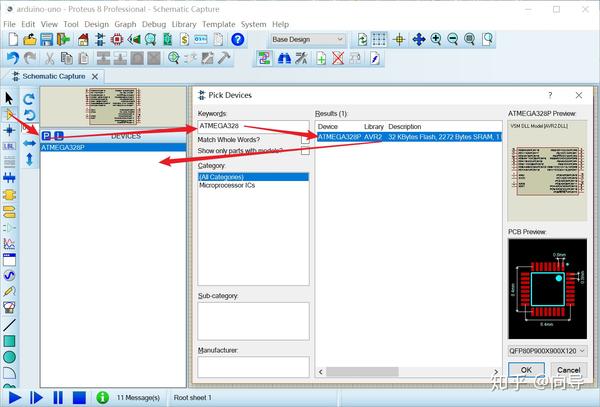
Task: Go to Home page icon
Action: pyautogui.click(x=83, y=39)
